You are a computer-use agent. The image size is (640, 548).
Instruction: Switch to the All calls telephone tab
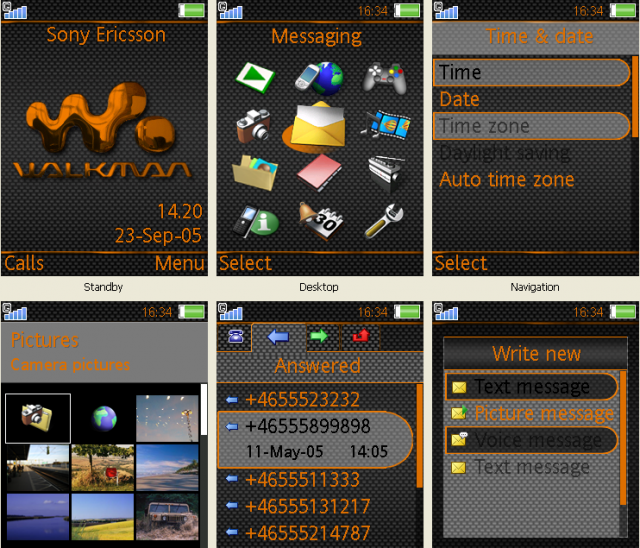tap(235, 337)
